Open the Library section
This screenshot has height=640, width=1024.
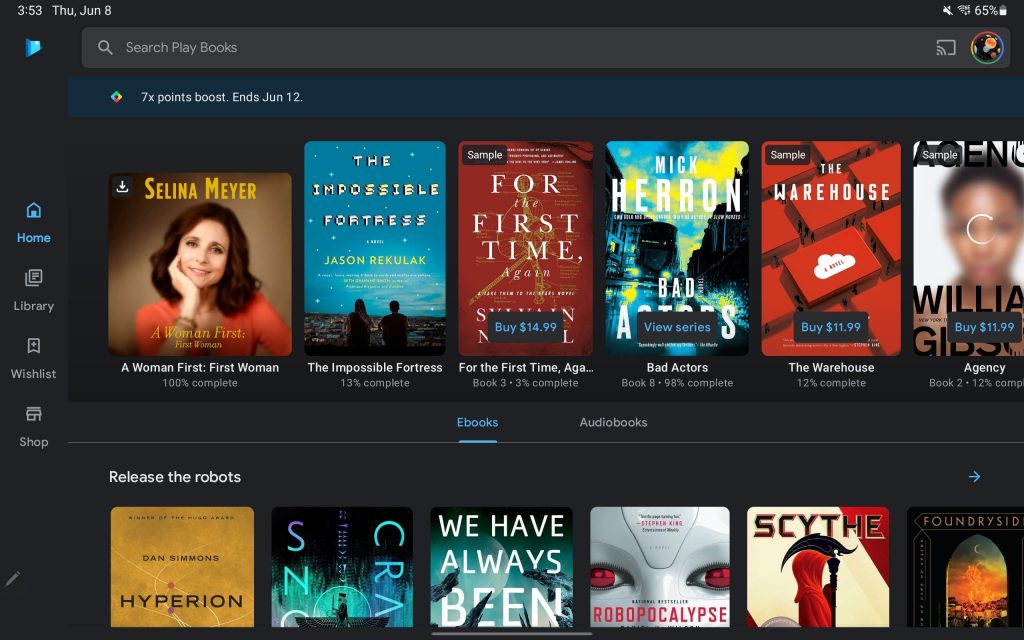pos(33,290)
